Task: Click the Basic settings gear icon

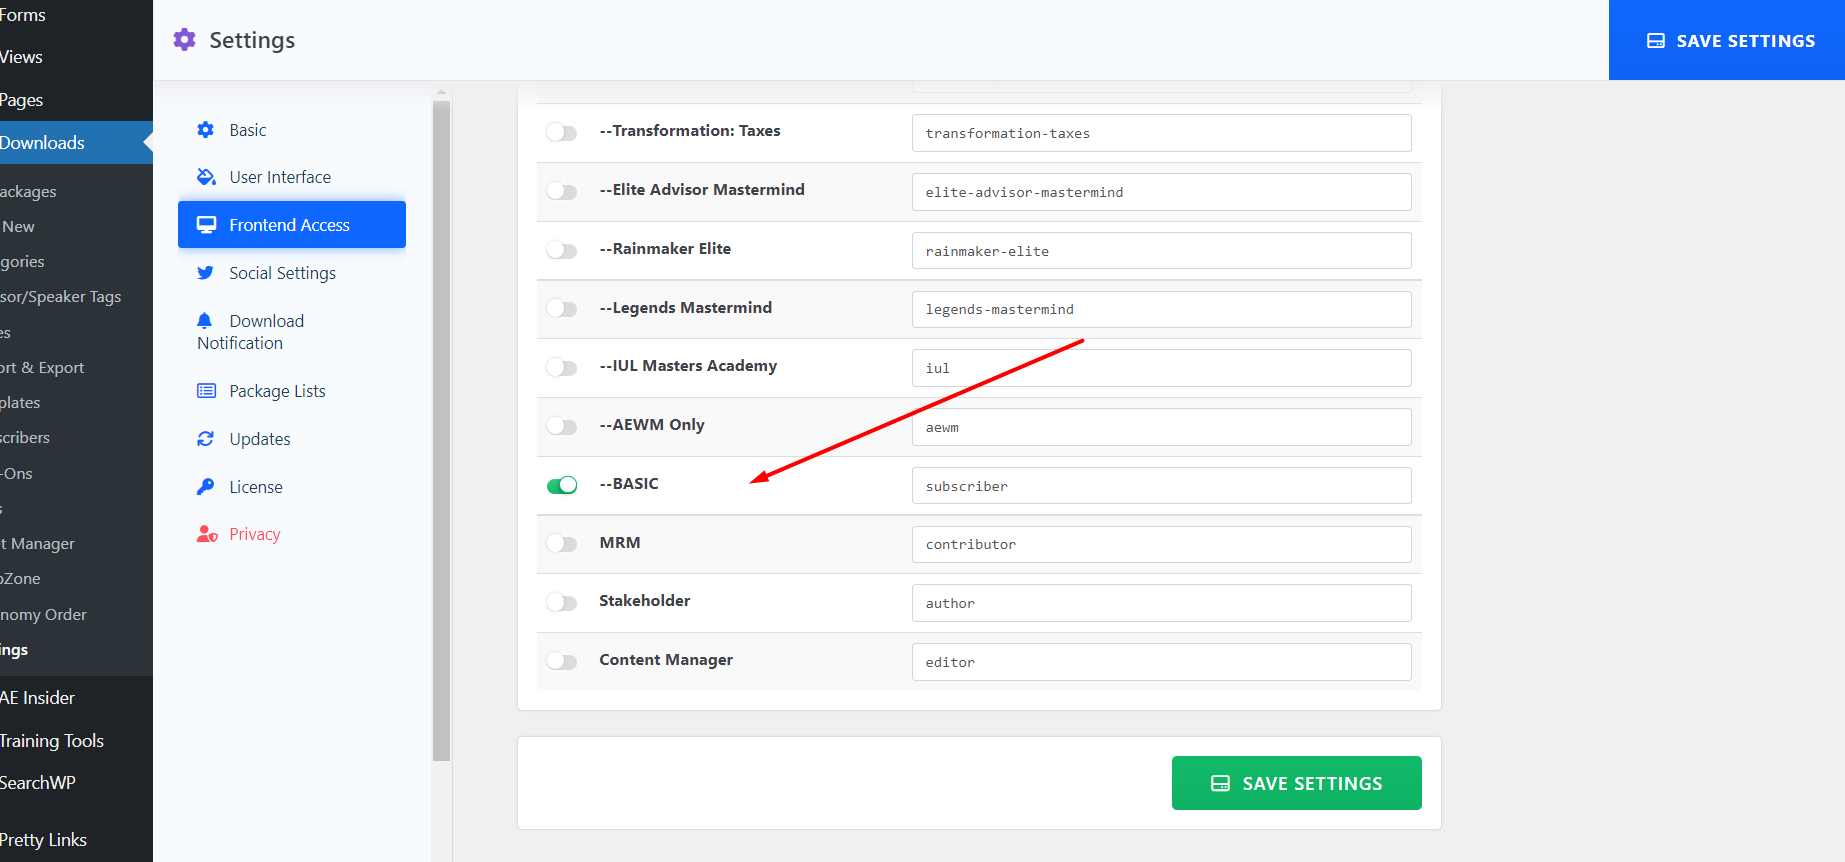Action: click(206, 130)
